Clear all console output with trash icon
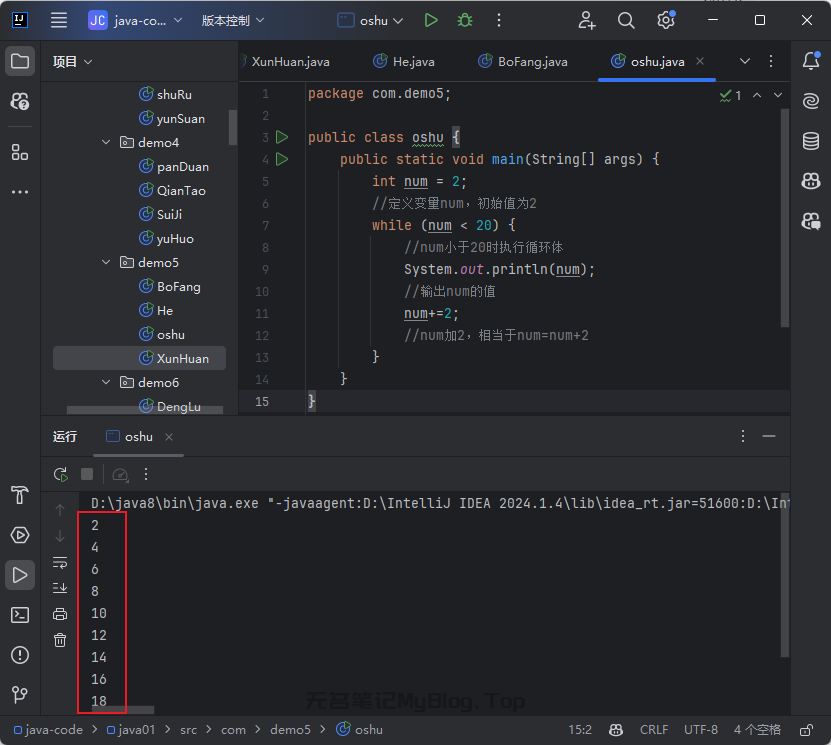Viewport: 831px width, 745px height. pos(60,640)
